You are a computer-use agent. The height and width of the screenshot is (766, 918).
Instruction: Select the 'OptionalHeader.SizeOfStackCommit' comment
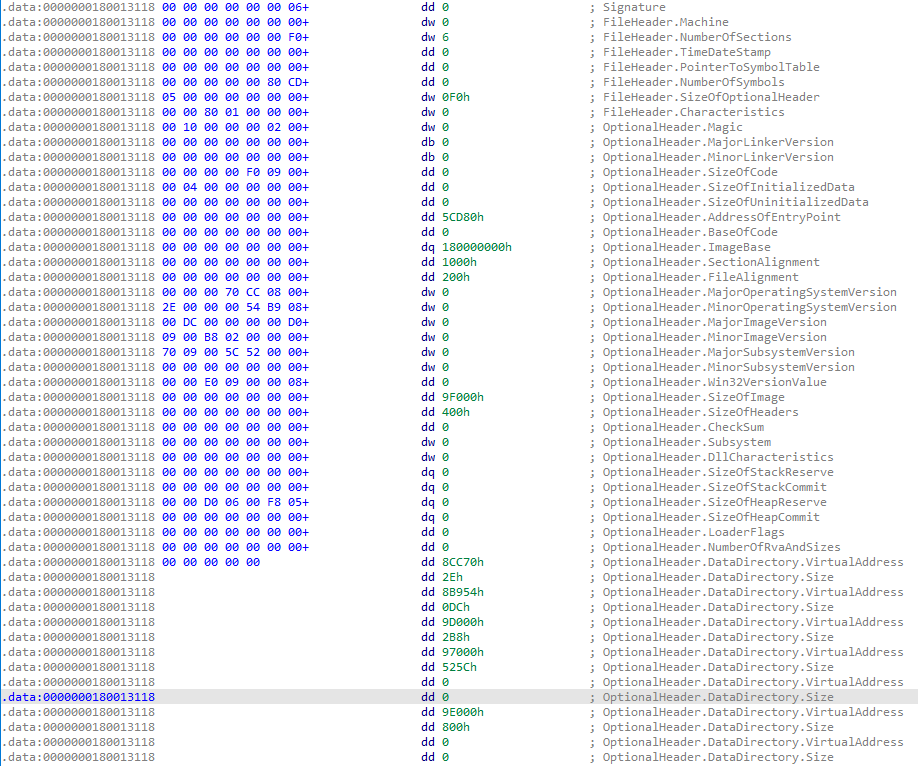[715, 487]
